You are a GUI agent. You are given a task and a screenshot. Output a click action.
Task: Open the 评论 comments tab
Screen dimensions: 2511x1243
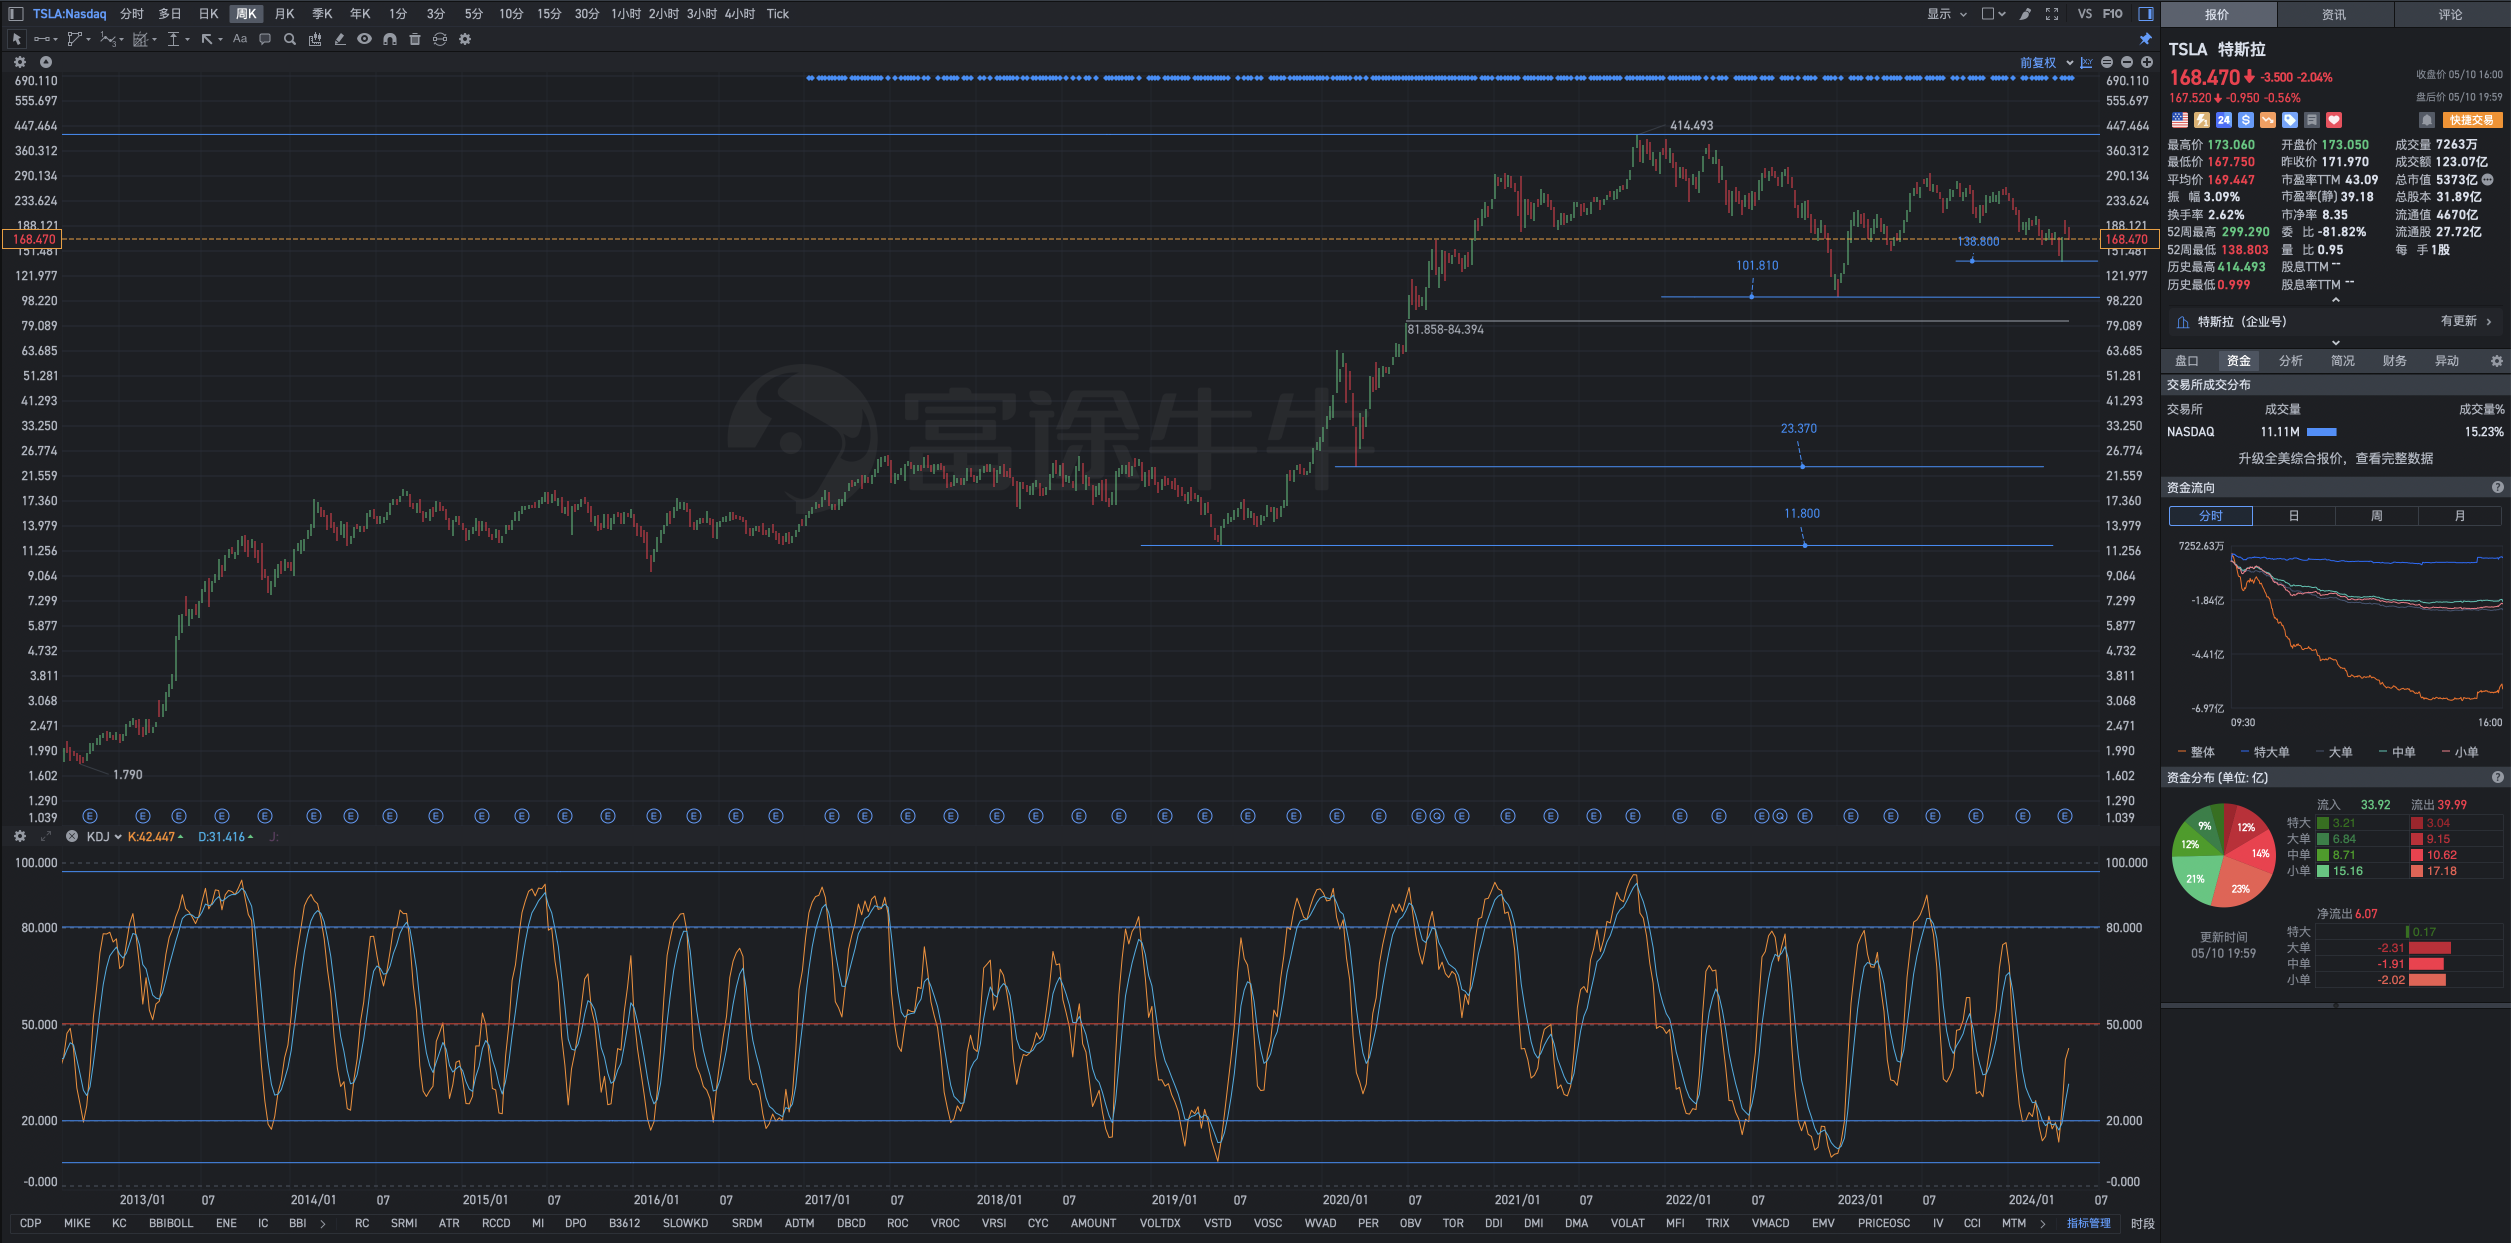click(x=2451, y=14)
